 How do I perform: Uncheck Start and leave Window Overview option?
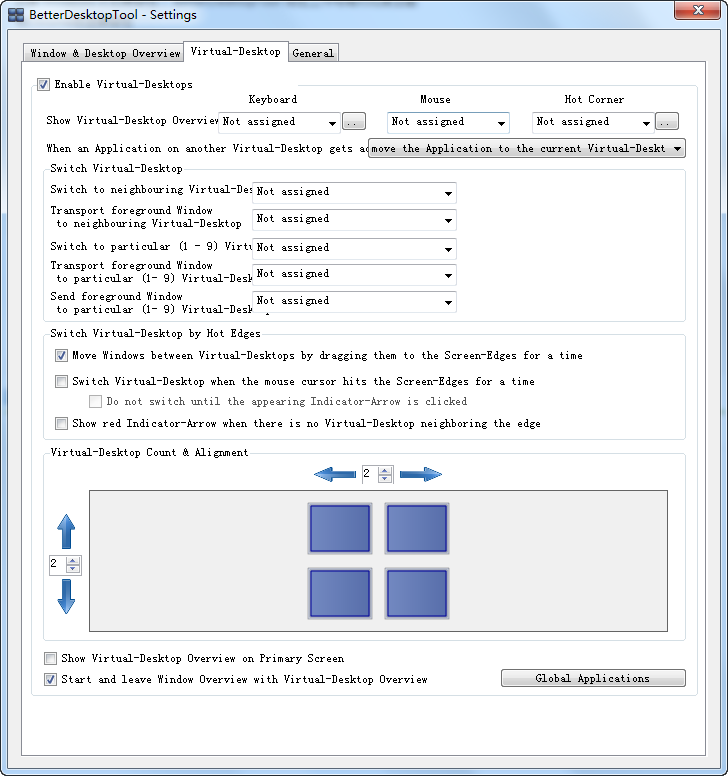(50, 679)
